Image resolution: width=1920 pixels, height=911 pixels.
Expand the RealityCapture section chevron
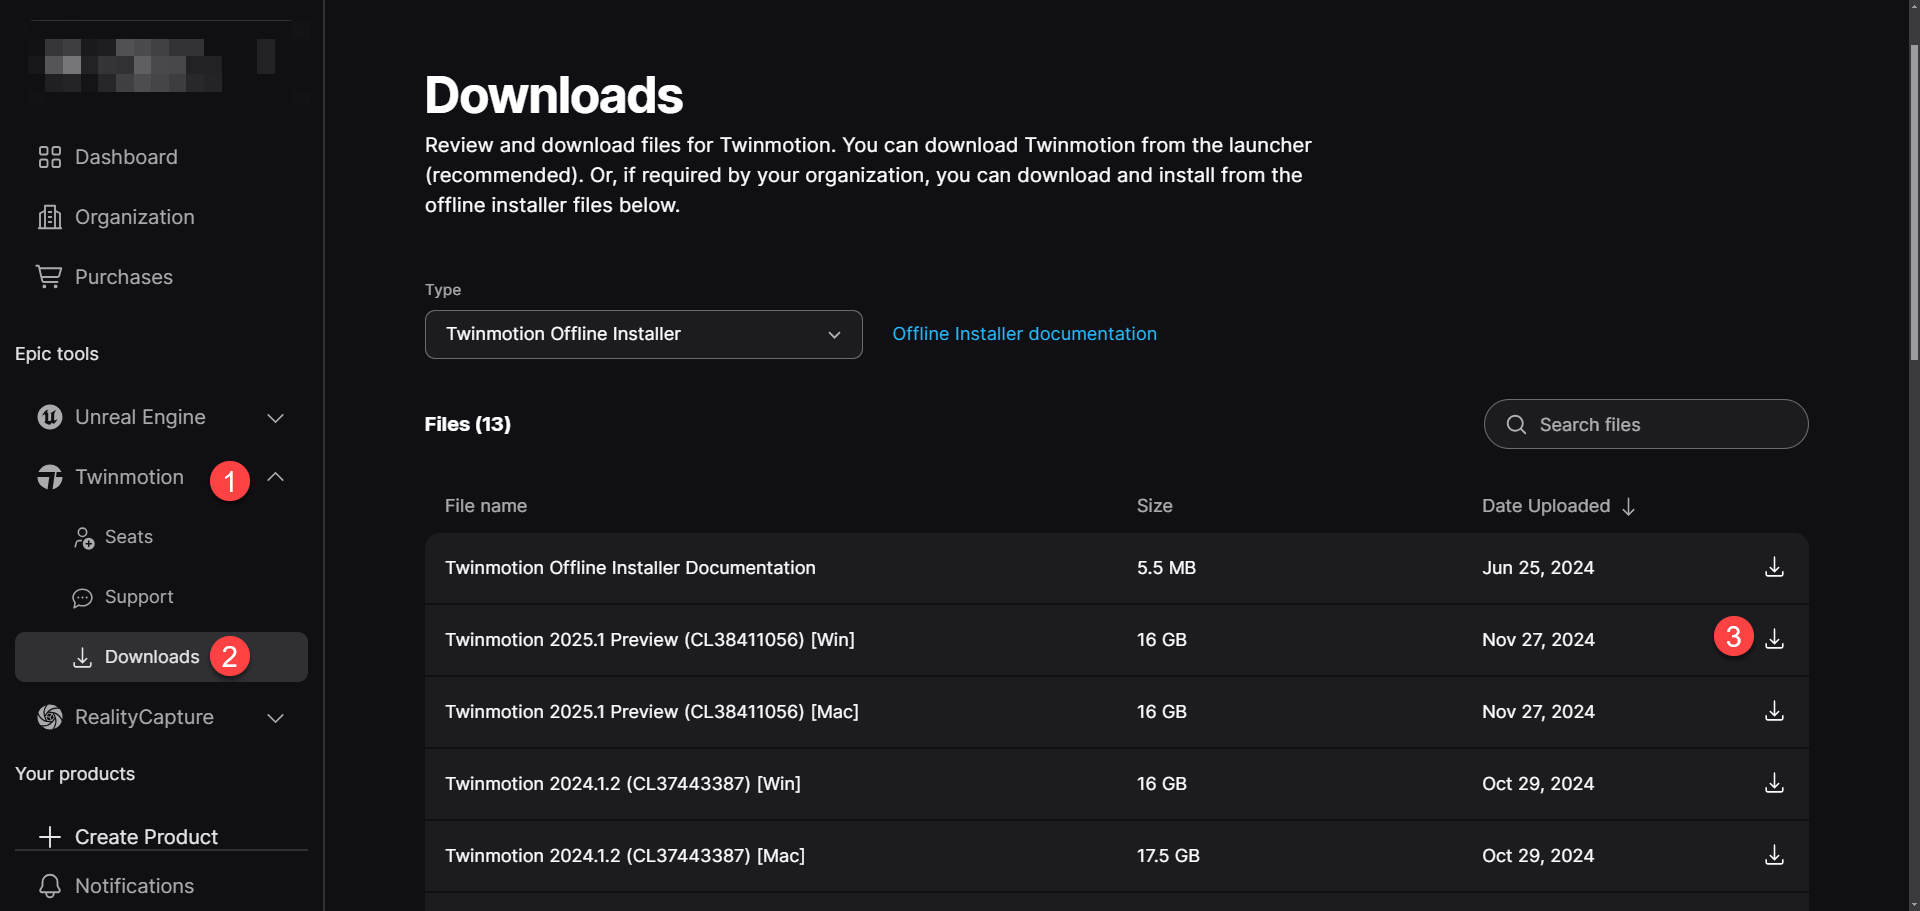[276, 718]
